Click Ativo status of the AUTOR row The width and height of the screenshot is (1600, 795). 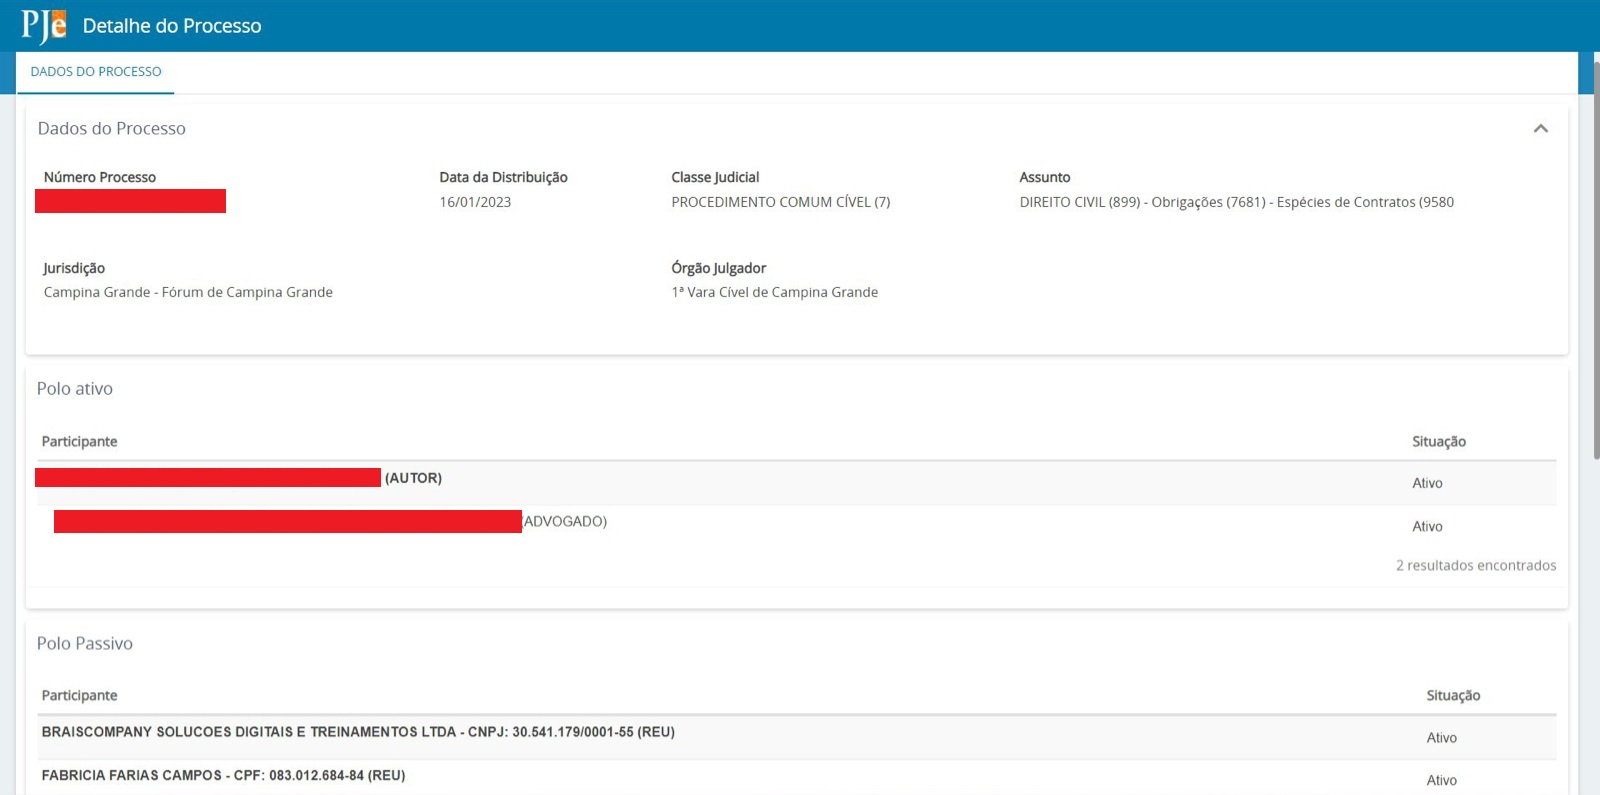click(1427, 483)
